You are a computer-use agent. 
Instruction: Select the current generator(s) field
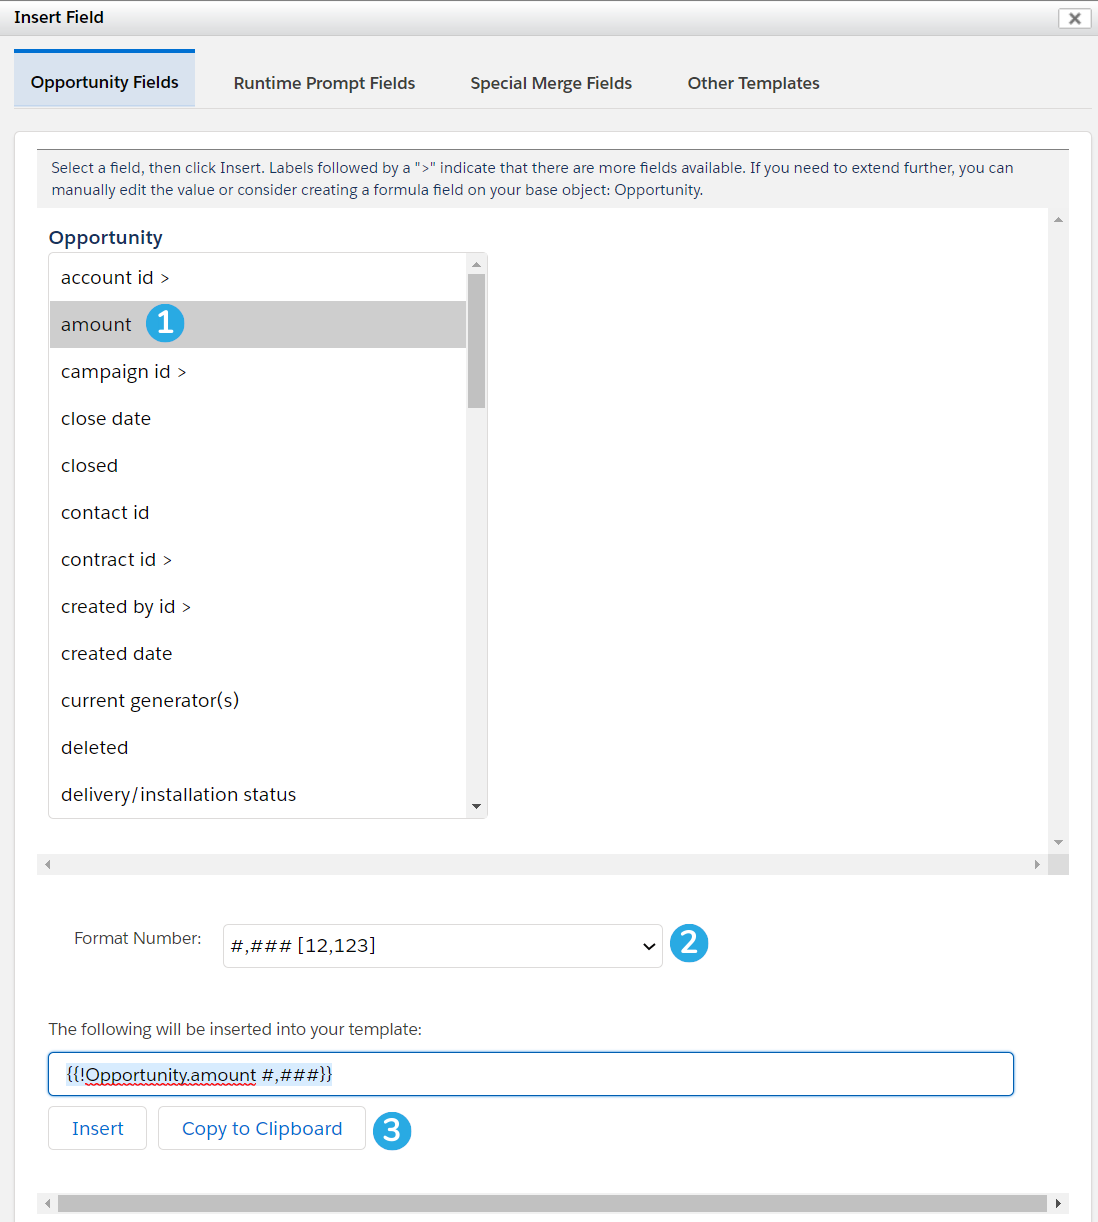(258, 701)
